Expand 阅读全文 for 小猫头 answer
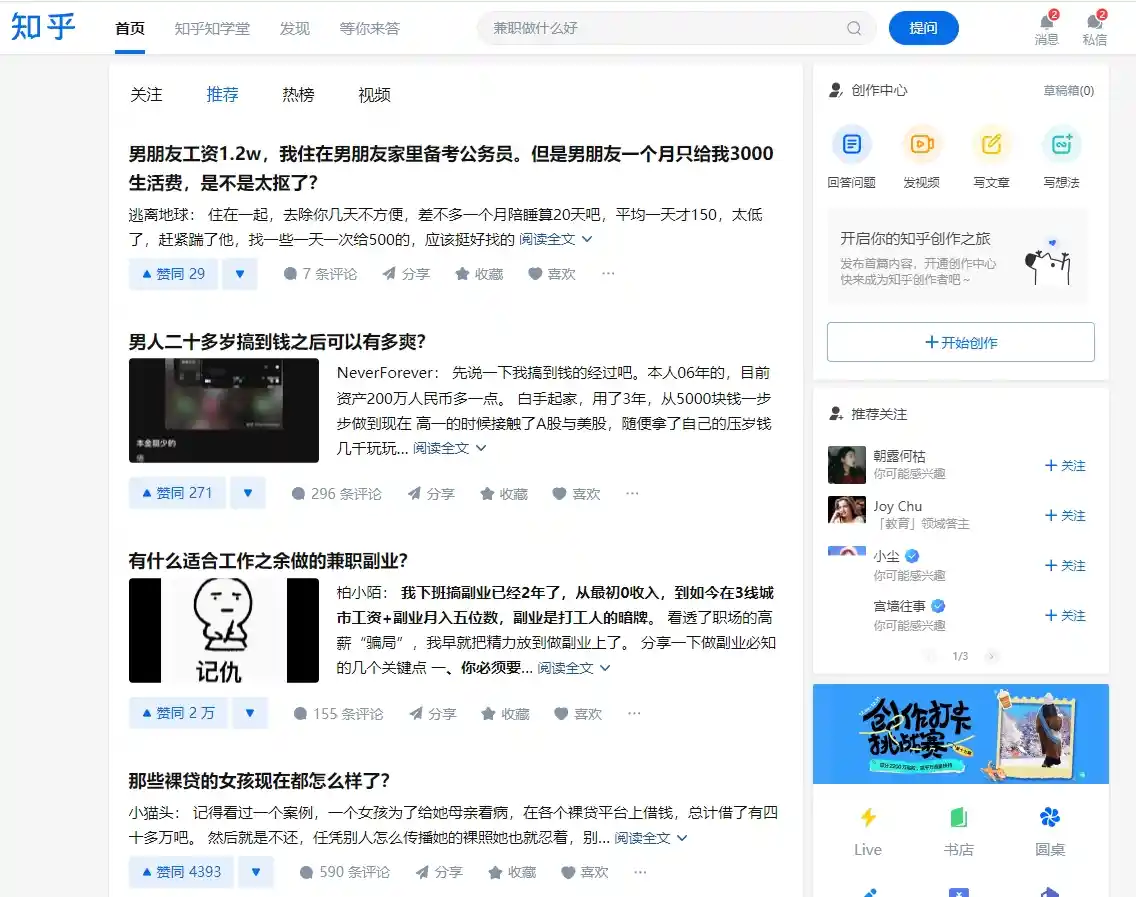This screenshot has width=1136, height=897. [x=651, y=838]
